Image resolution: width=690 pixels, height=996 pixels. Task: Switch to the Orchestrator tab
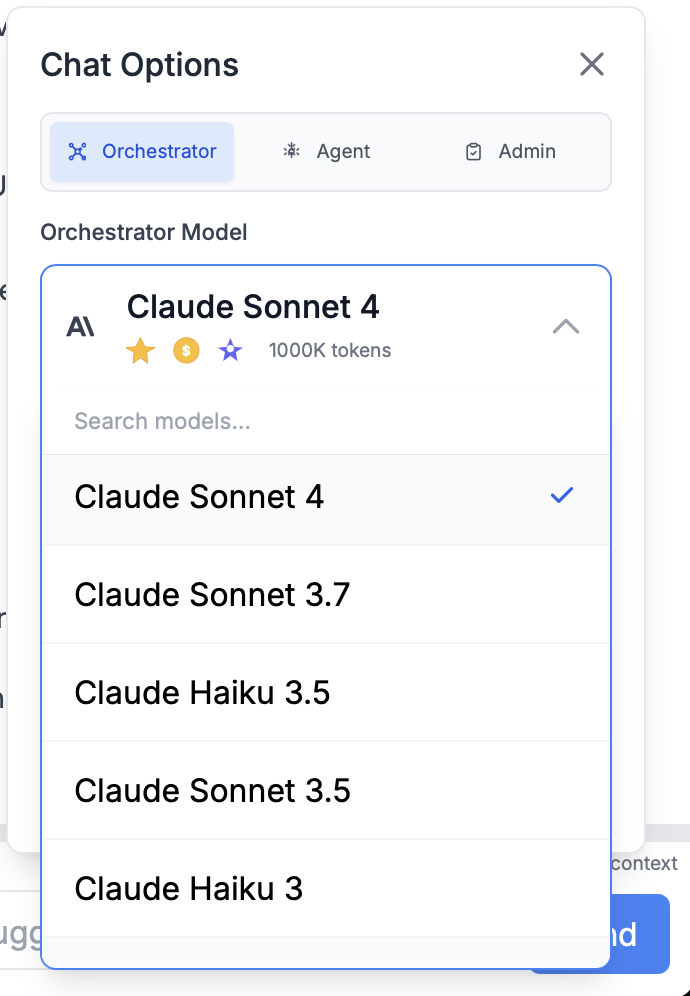[x=142, y=151]
